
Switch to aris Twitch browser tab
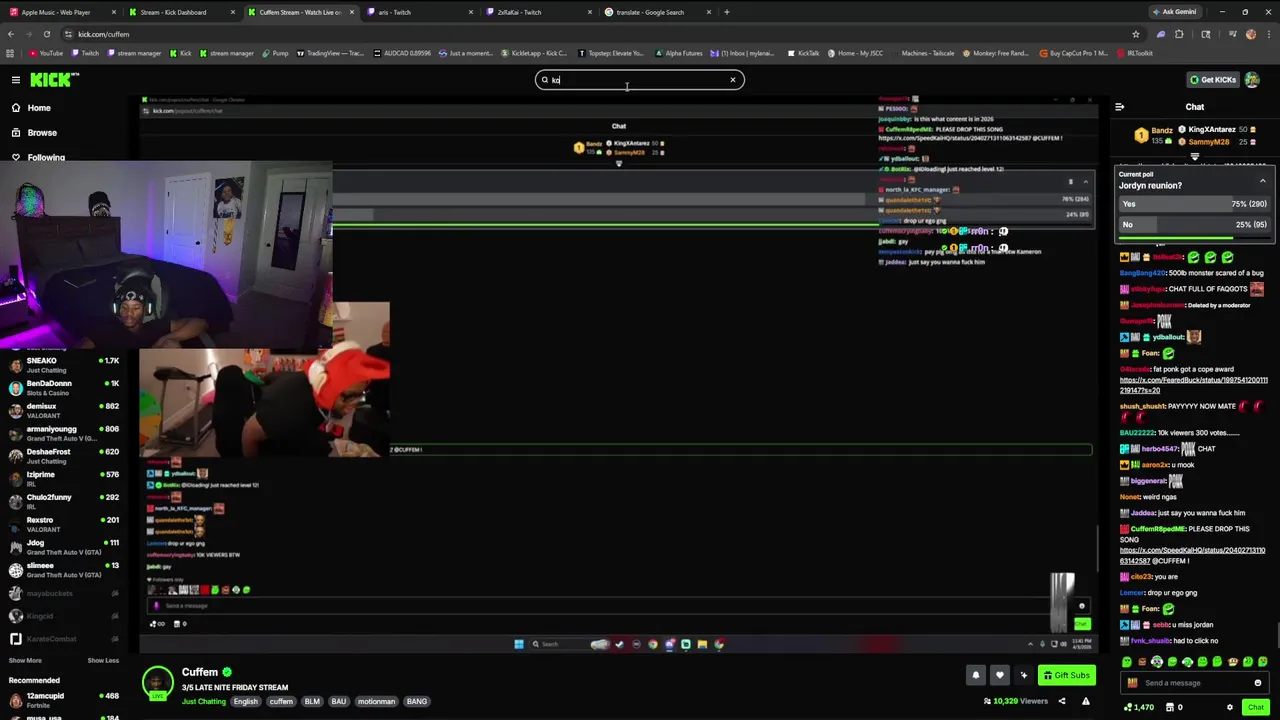click(419, 12)
